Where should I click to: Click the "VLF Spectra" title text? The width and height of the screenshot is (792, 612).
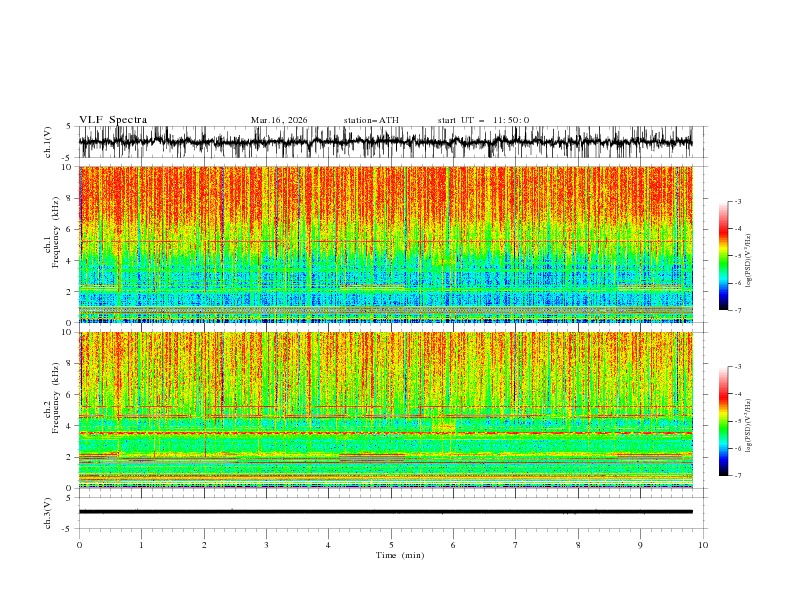(113, 120)
